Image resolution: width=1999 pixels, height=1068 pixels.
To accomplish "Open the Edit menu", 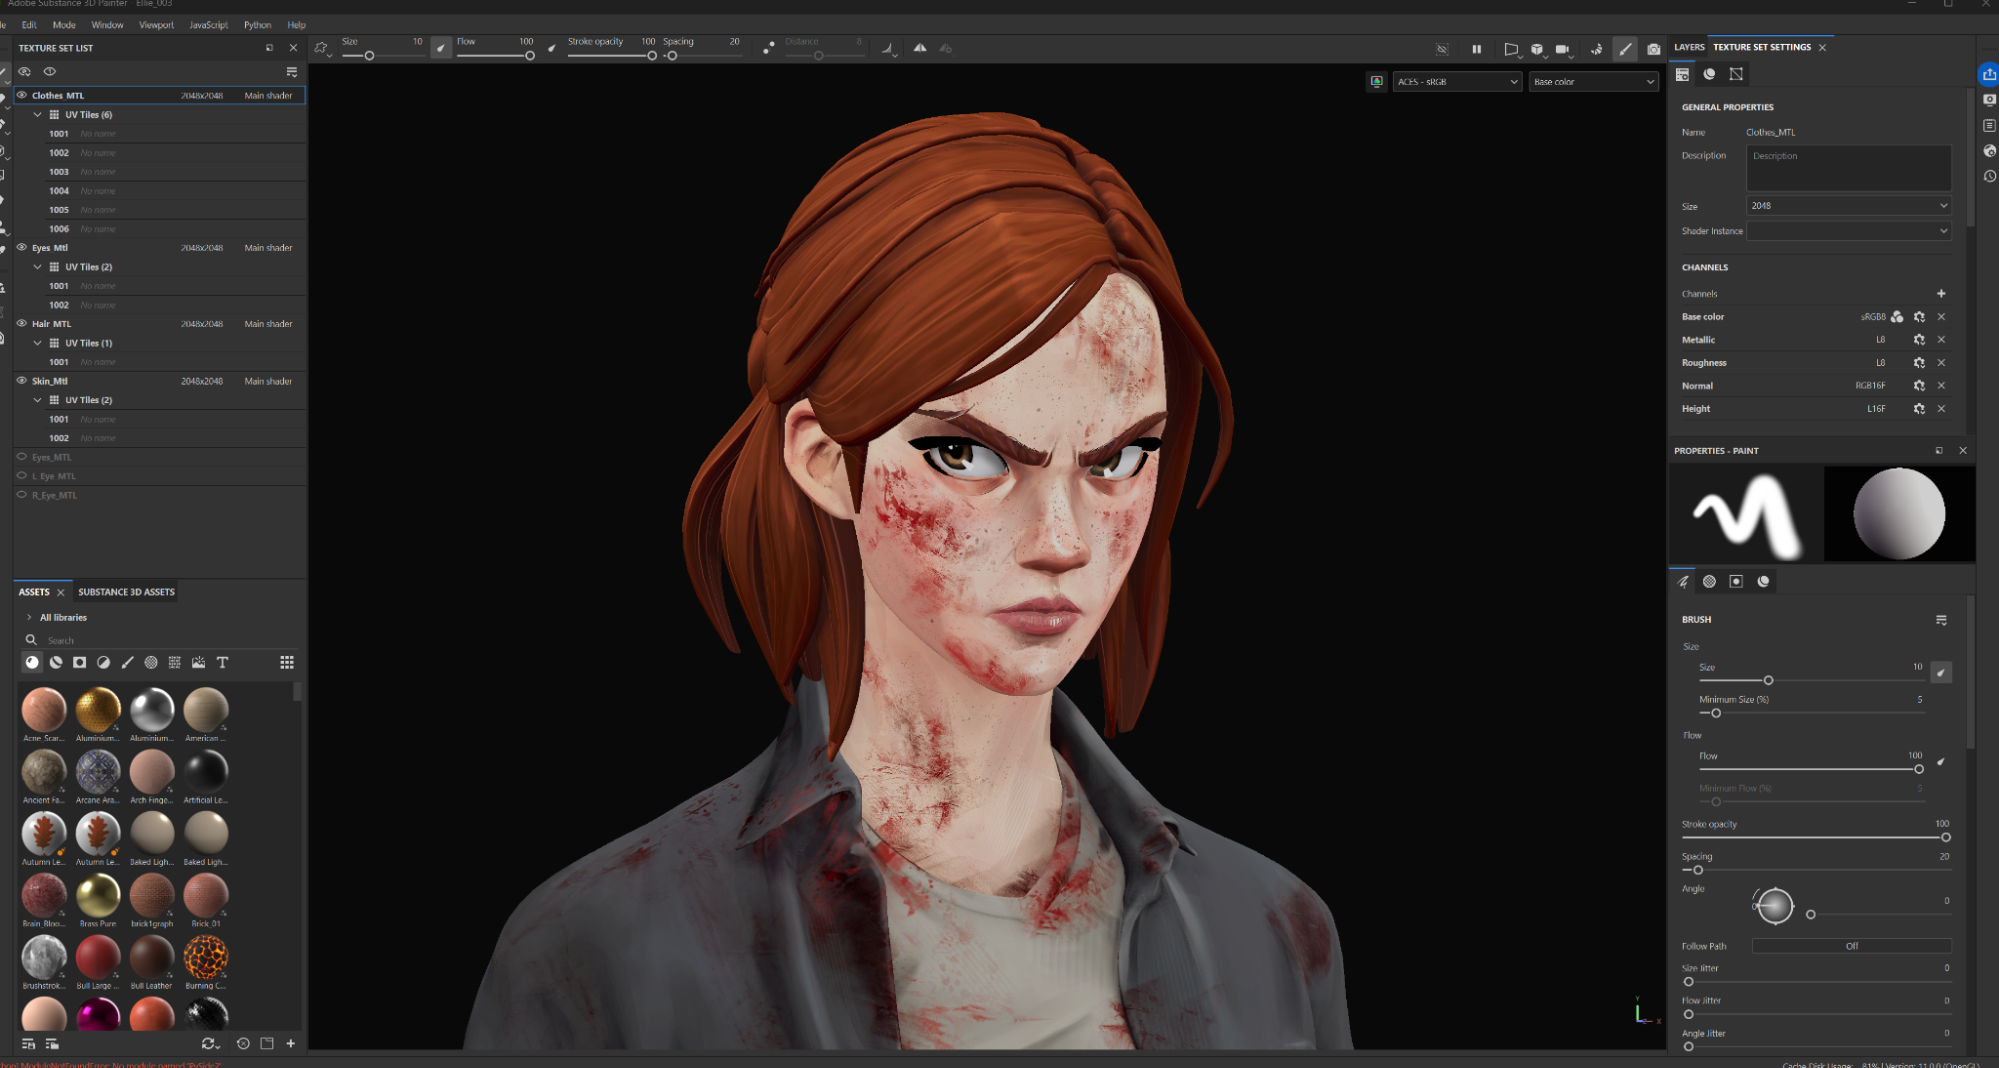I will [x=29, y=25].
